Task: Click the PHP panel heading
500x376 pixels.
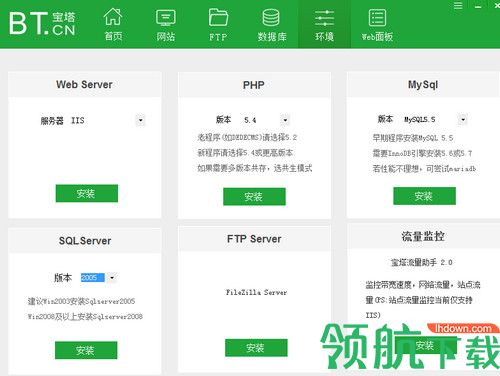Action: [x=254, y=85]
